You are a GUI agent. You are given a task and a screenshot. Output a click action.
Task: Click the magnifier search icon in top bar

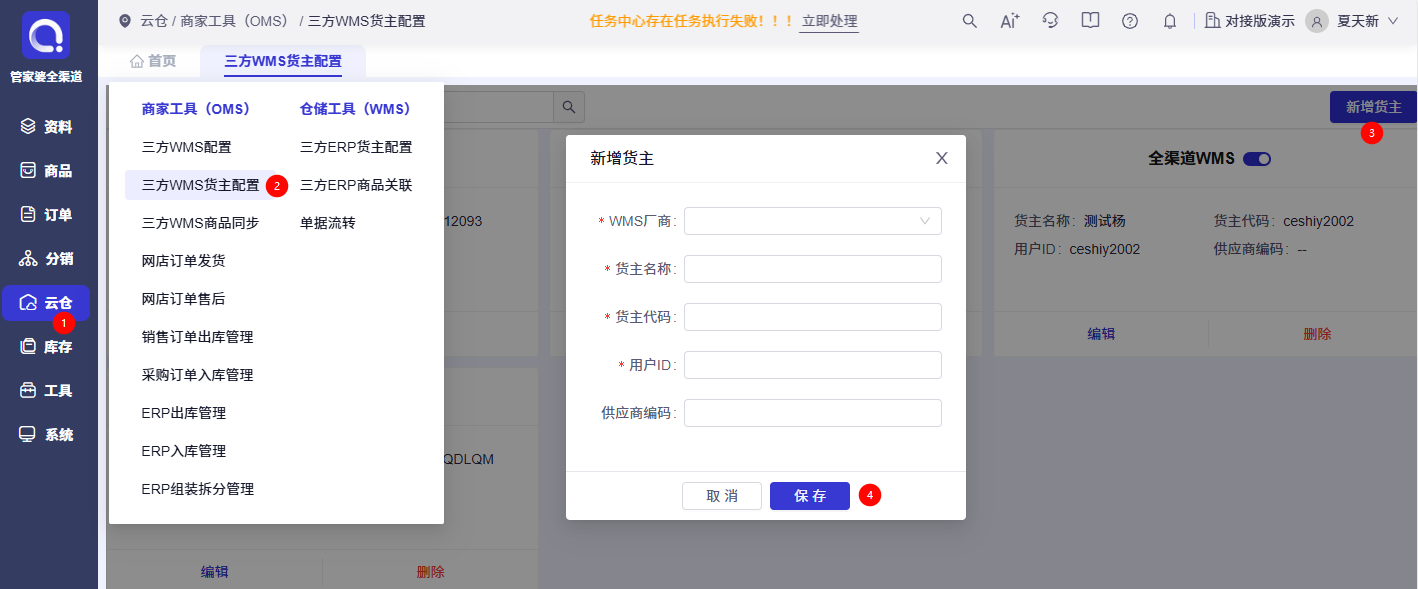969,21
